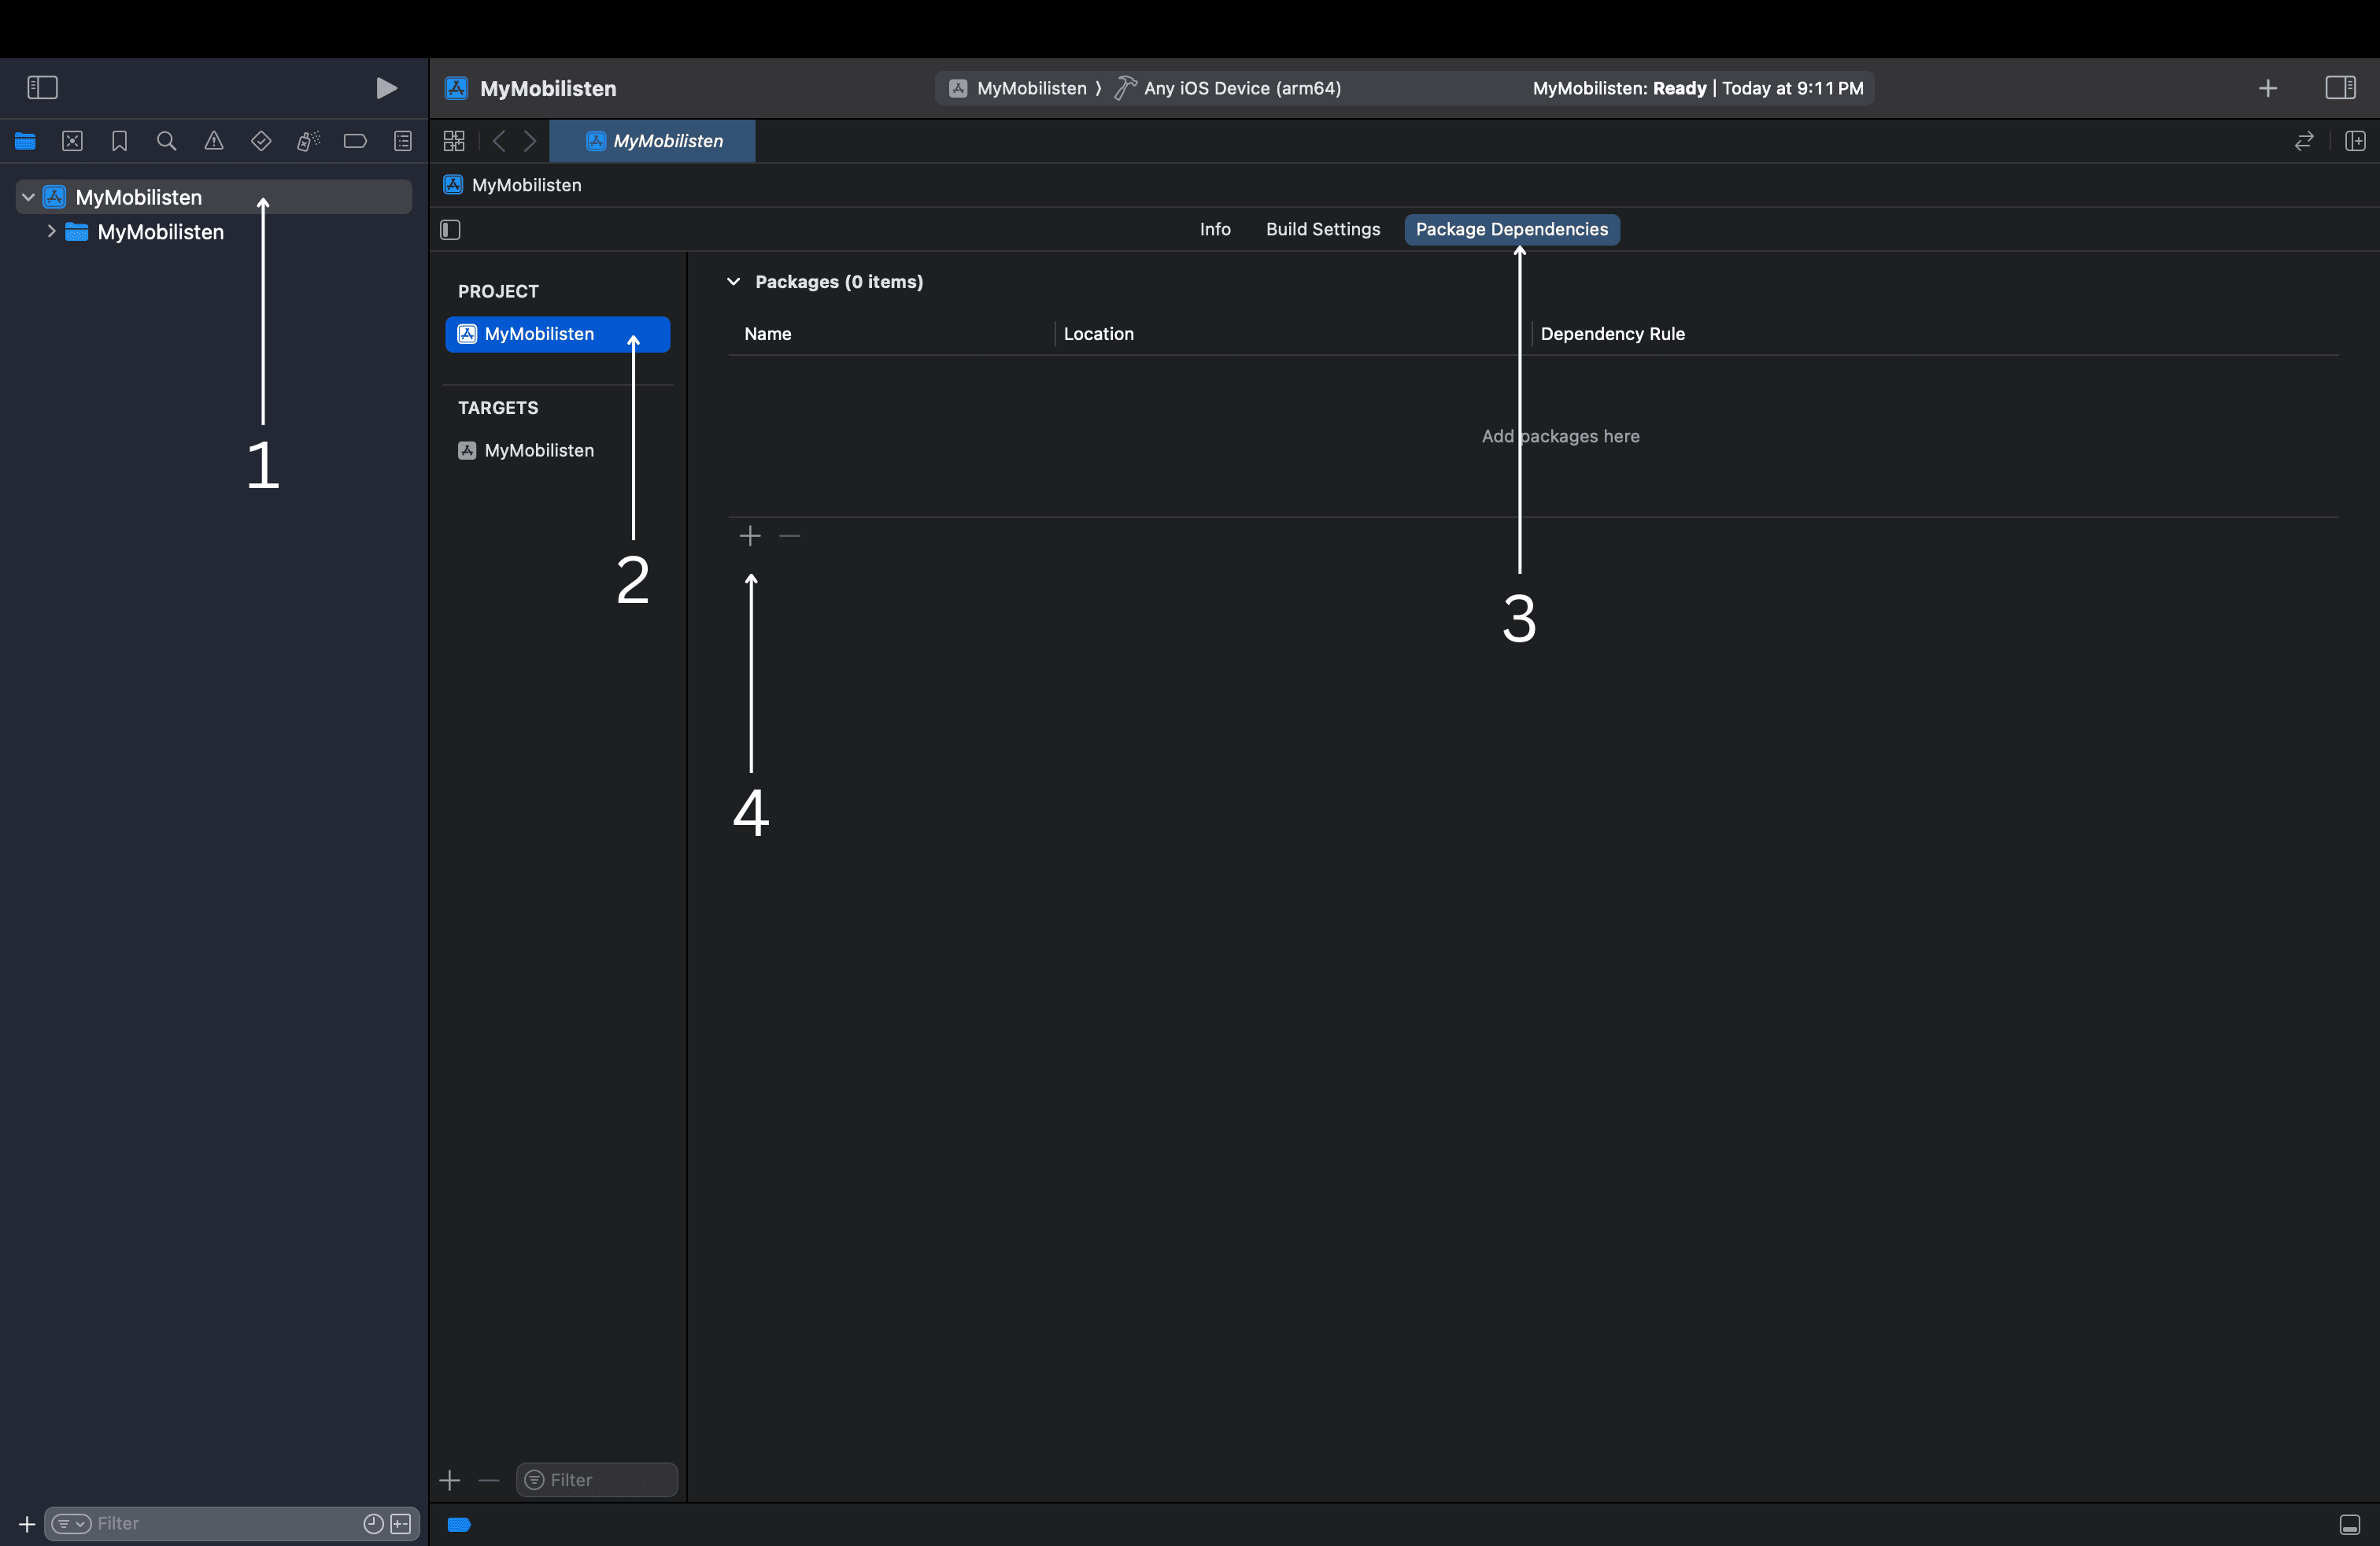Select the MyMobilisten editor tab
Image resolution: width=2380 pixels, height=1546 pixels.
pyautogui.click(x=653, y=141)
